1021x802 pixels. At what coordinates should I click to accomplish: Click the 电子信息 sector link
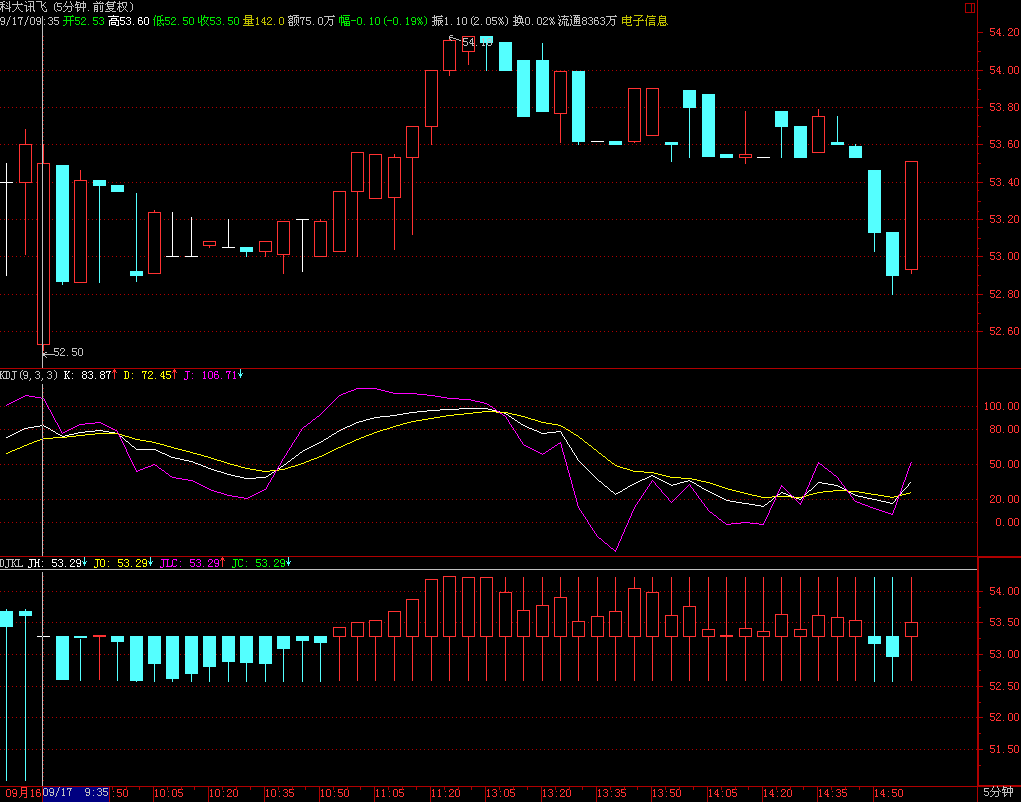tap(644, 20)
